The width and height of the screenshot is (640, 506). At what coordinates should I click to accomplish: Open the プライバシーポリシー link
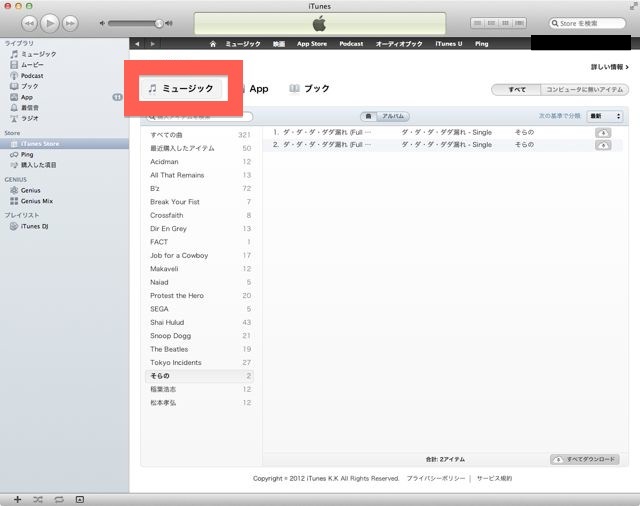click(x=436, y=478)
